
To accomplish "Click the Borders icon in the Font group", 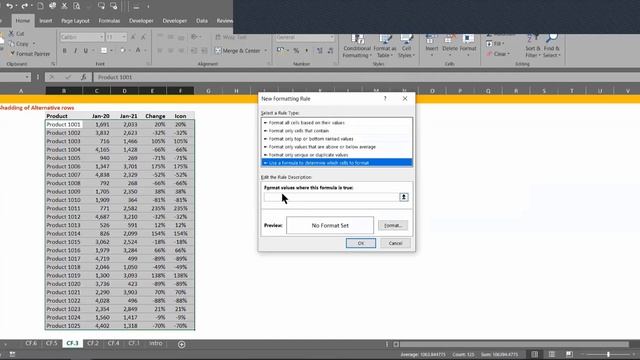I will (104, 51).
